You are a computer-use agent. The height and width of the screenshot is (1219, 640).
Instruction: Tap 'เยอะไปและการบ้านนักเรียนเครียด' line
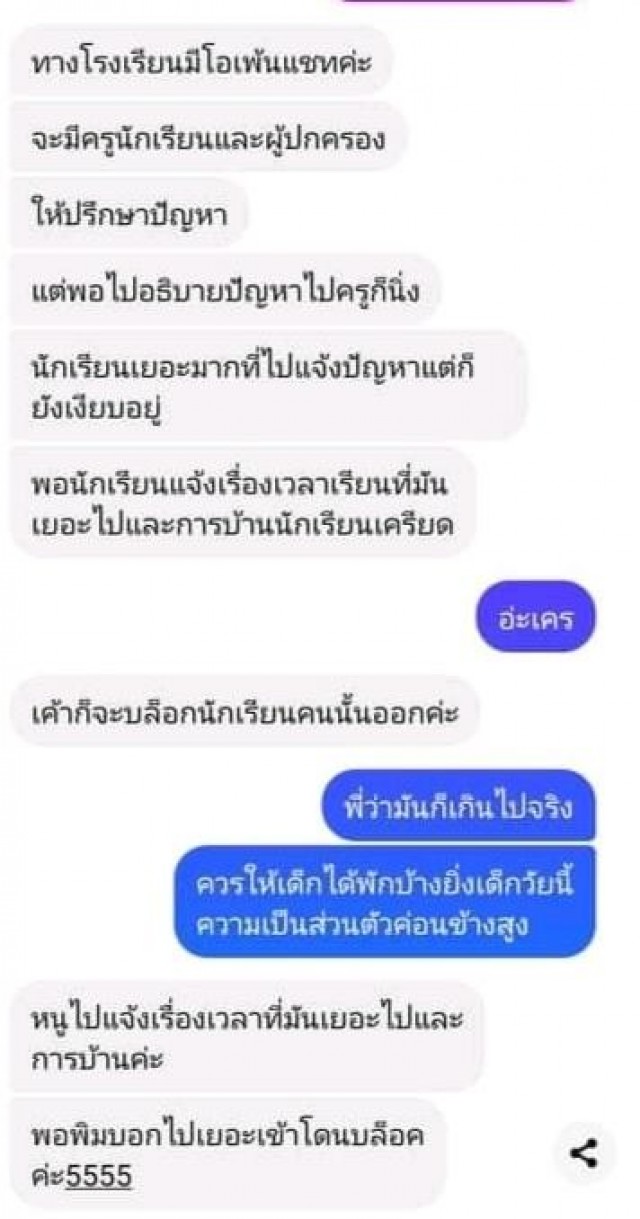tap(244, 526)
